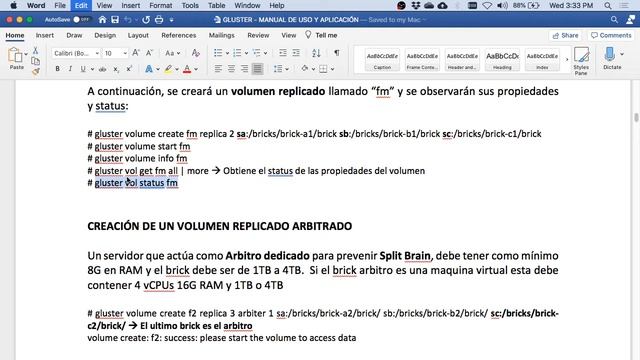Screen dimensions: 640x360
Task: Expand numbered list options
Action: [x=246, y=53]
